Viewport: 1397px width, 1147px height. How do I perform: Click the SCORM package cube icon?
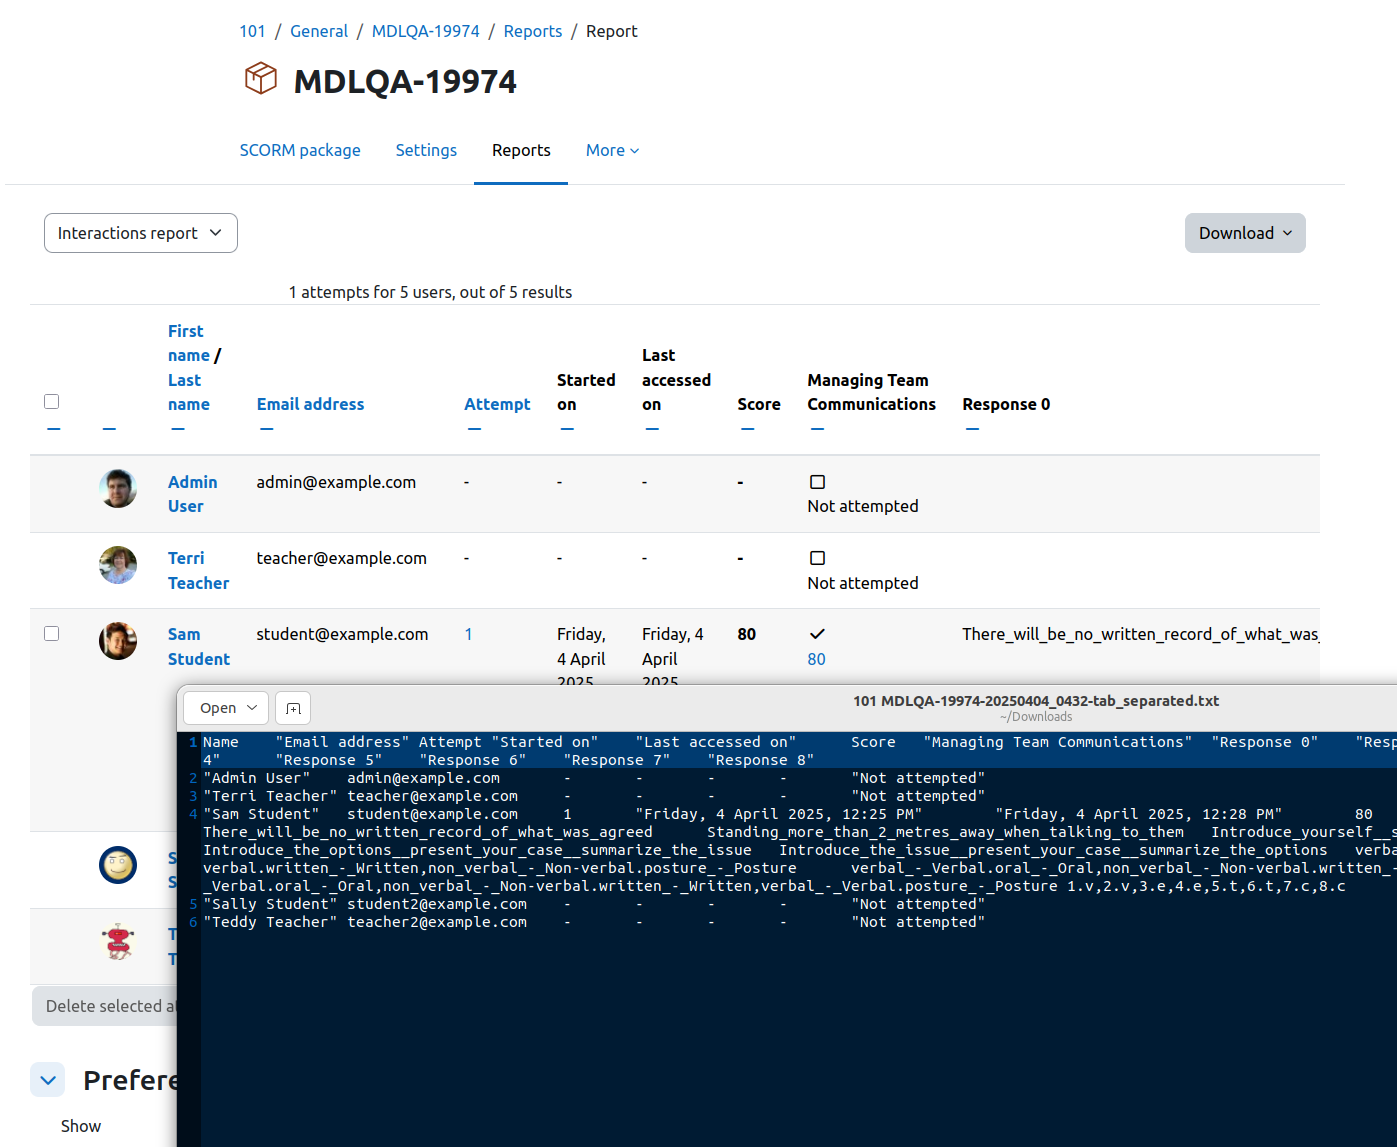coord(261,78)
